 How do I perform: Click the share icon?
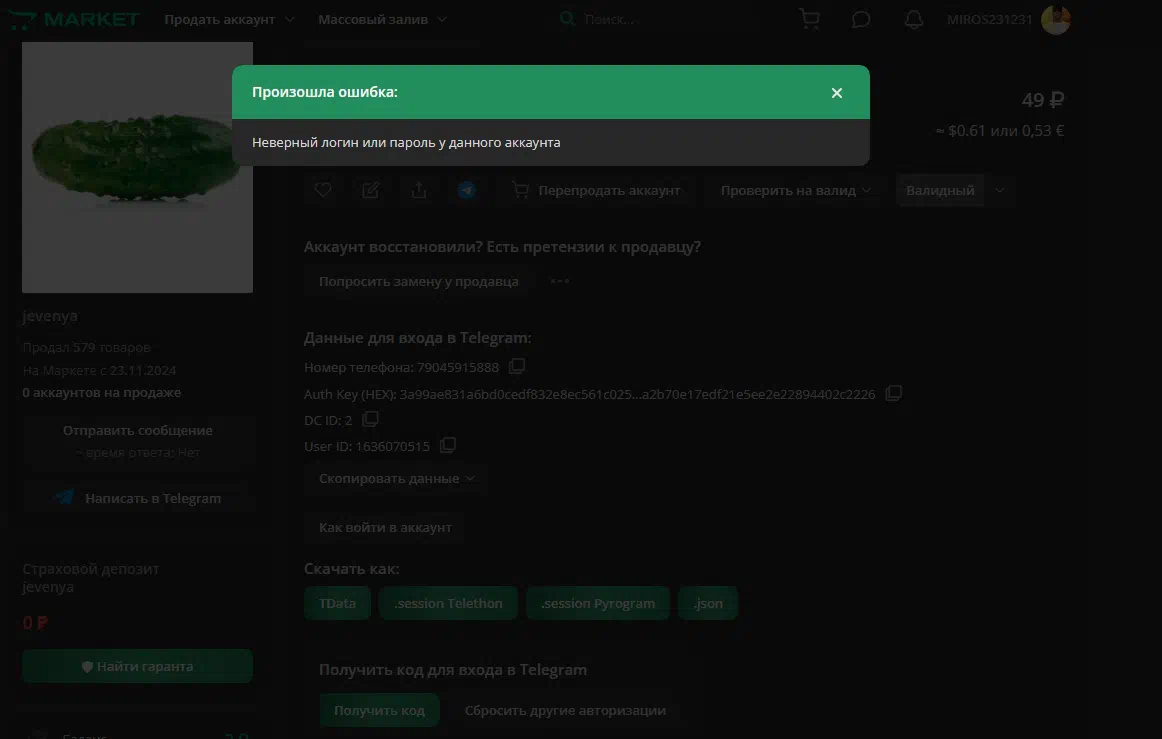pyautogui.click(x=419, y=190)
